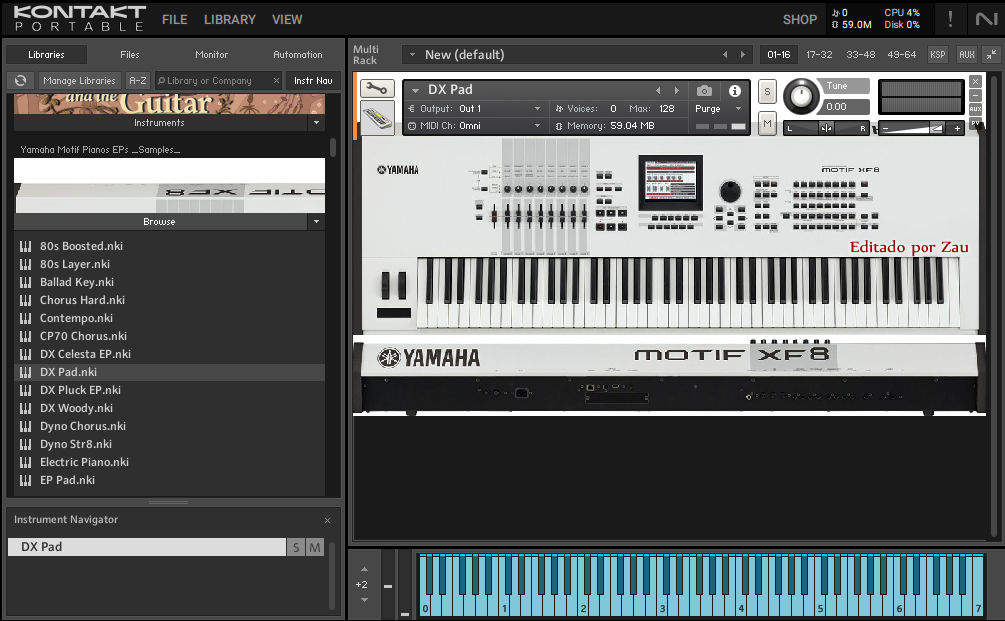Switch to the Monitor tab
The image size is (1005, 621).
(x=212, y=54)
